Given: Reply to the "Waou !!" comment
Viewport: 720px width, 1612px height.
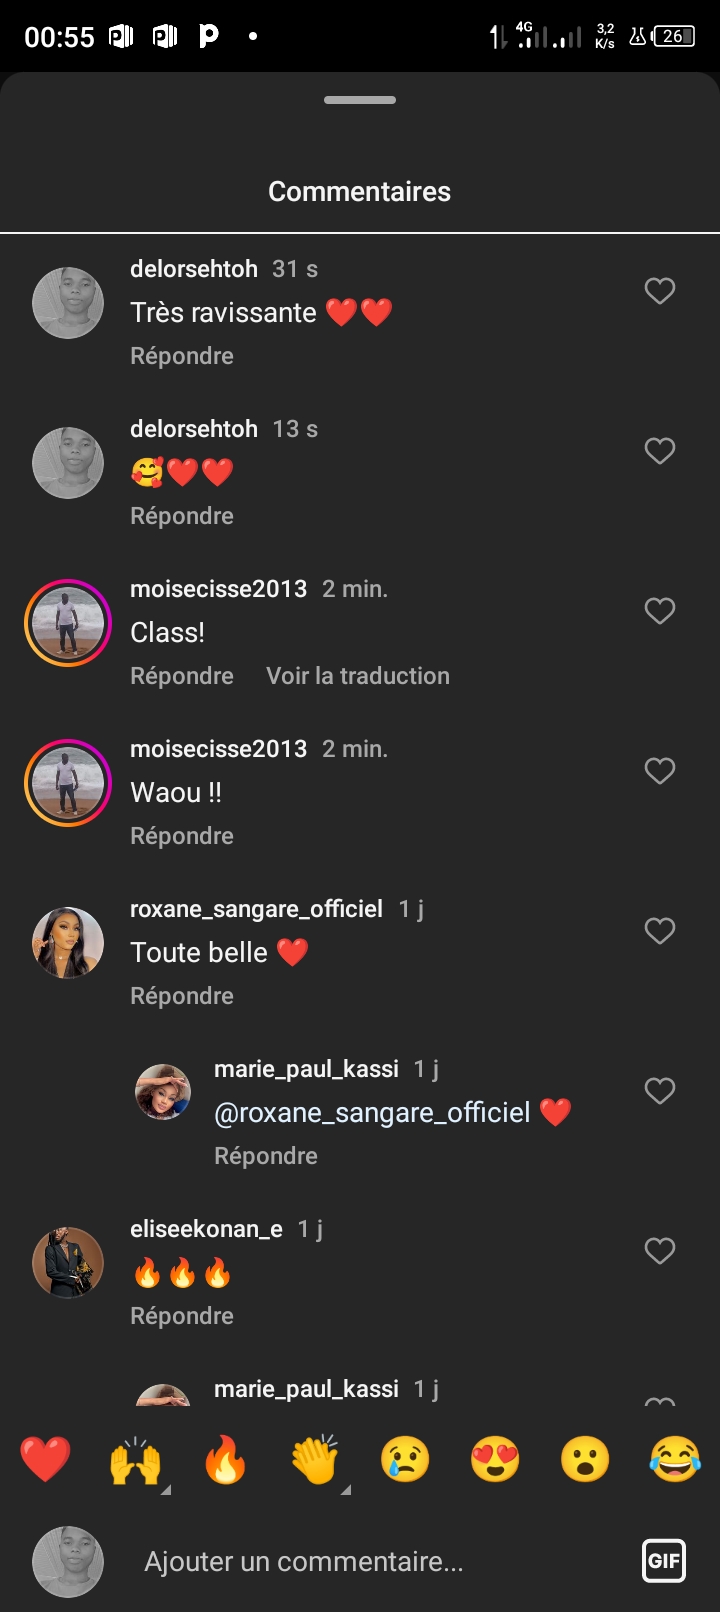Looking at the screenshot, I should point(182,836).
